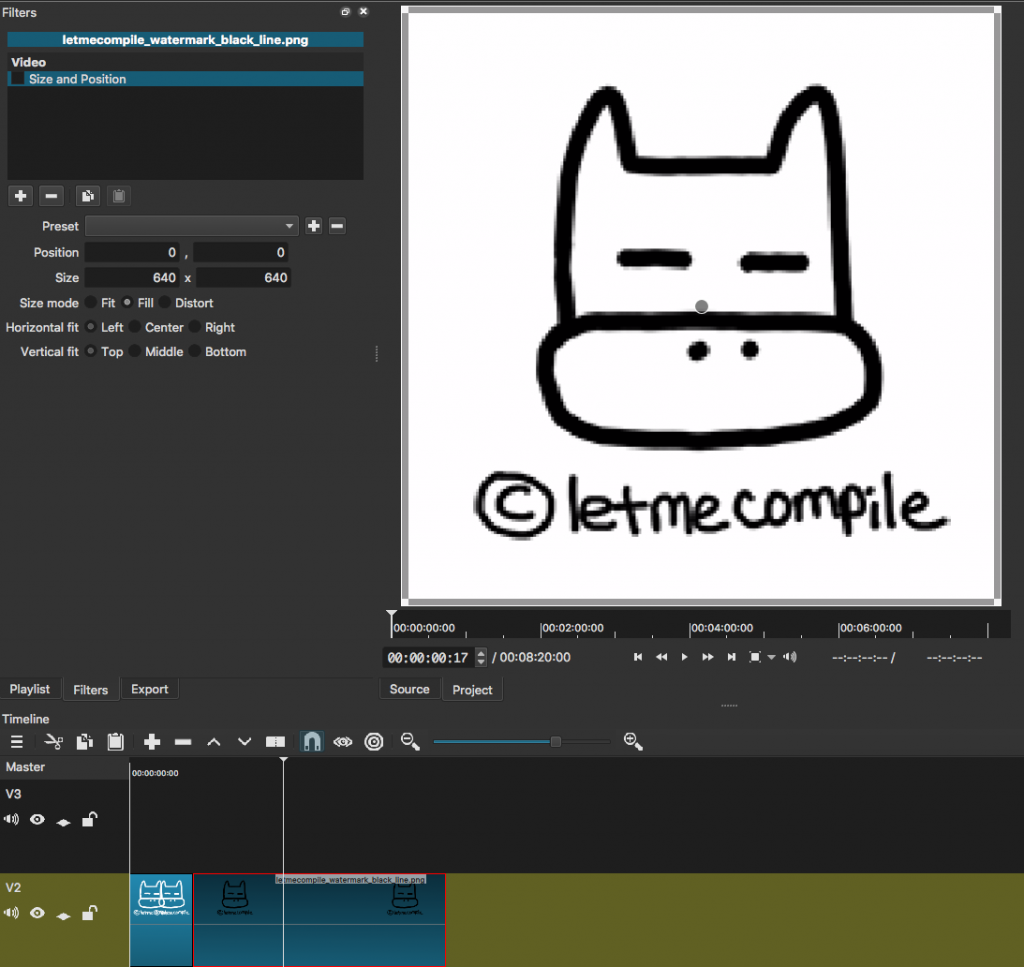Screen dimensions: 1024x967
Task: Delete the preset with the minus button
Action: (337, 226)
